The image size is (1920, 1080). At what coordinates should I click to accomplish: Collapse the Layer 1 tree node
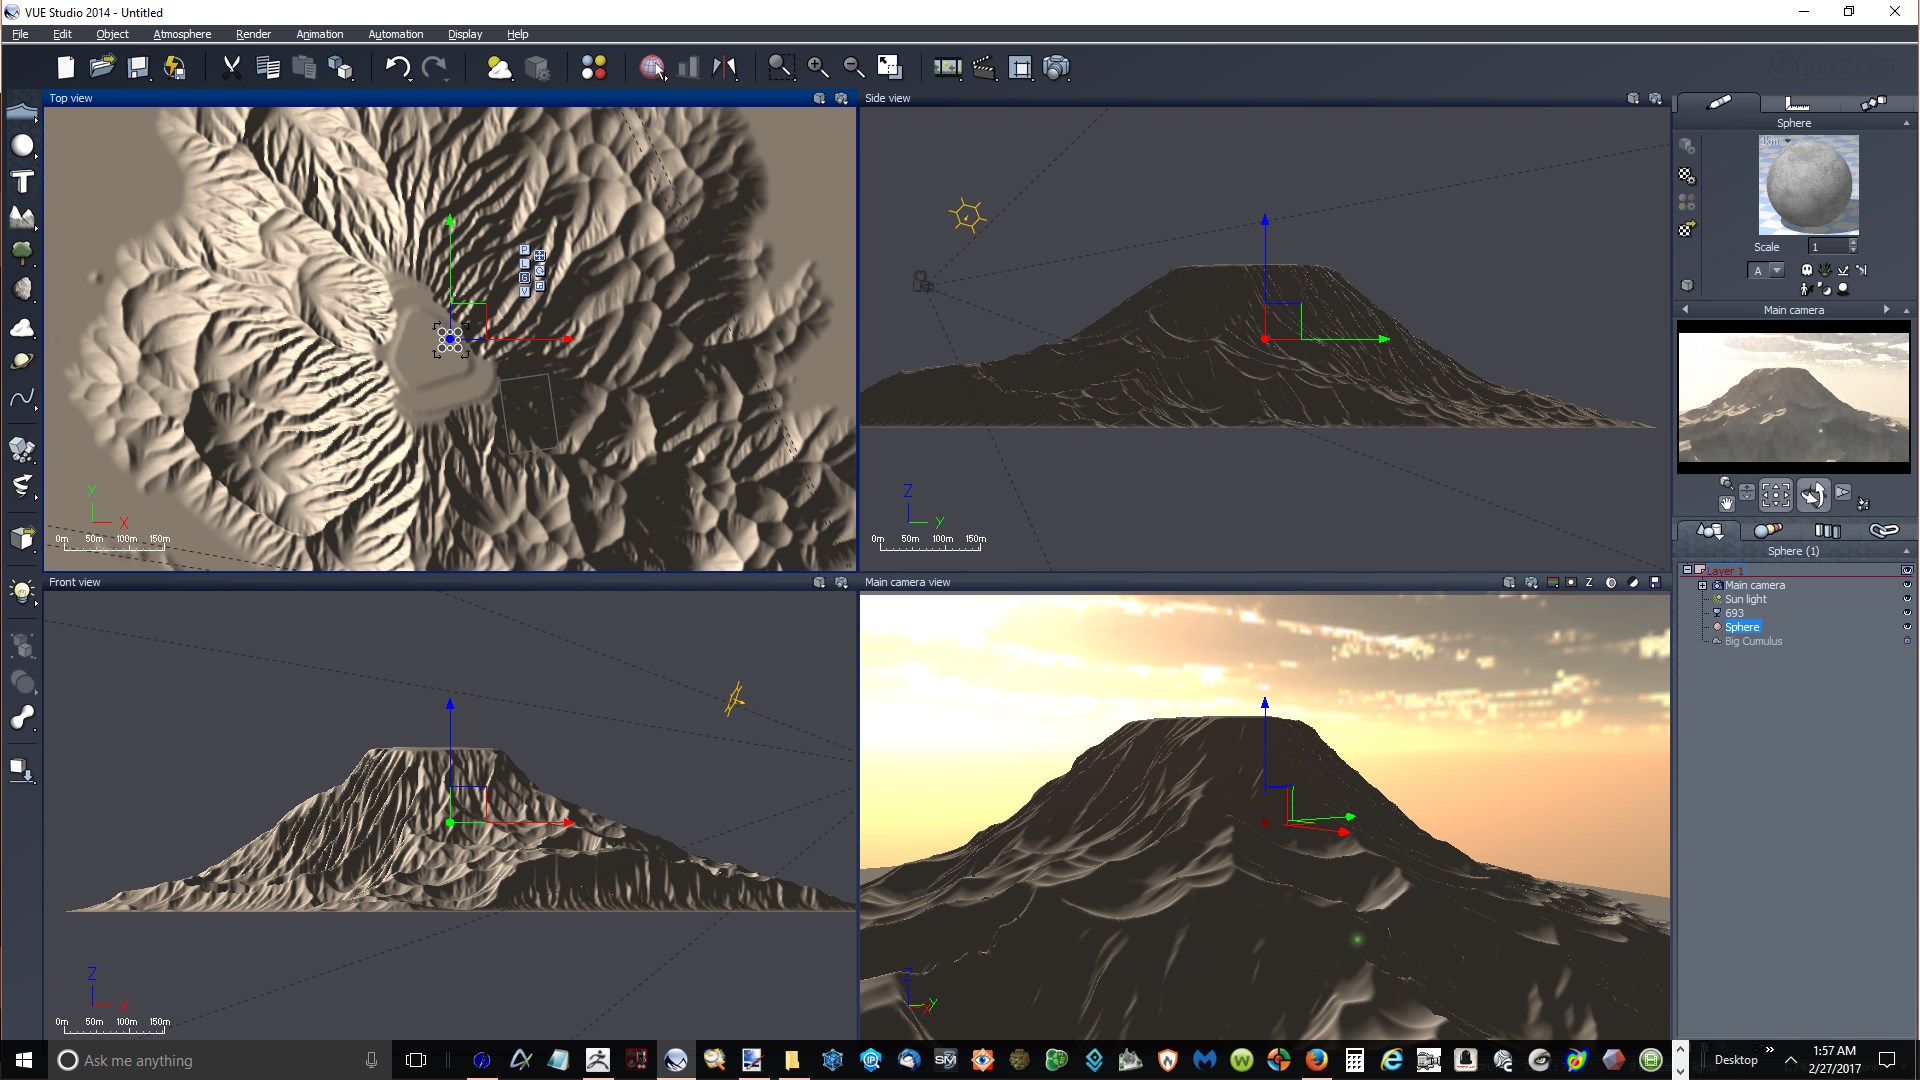(x=1687, y=570)
